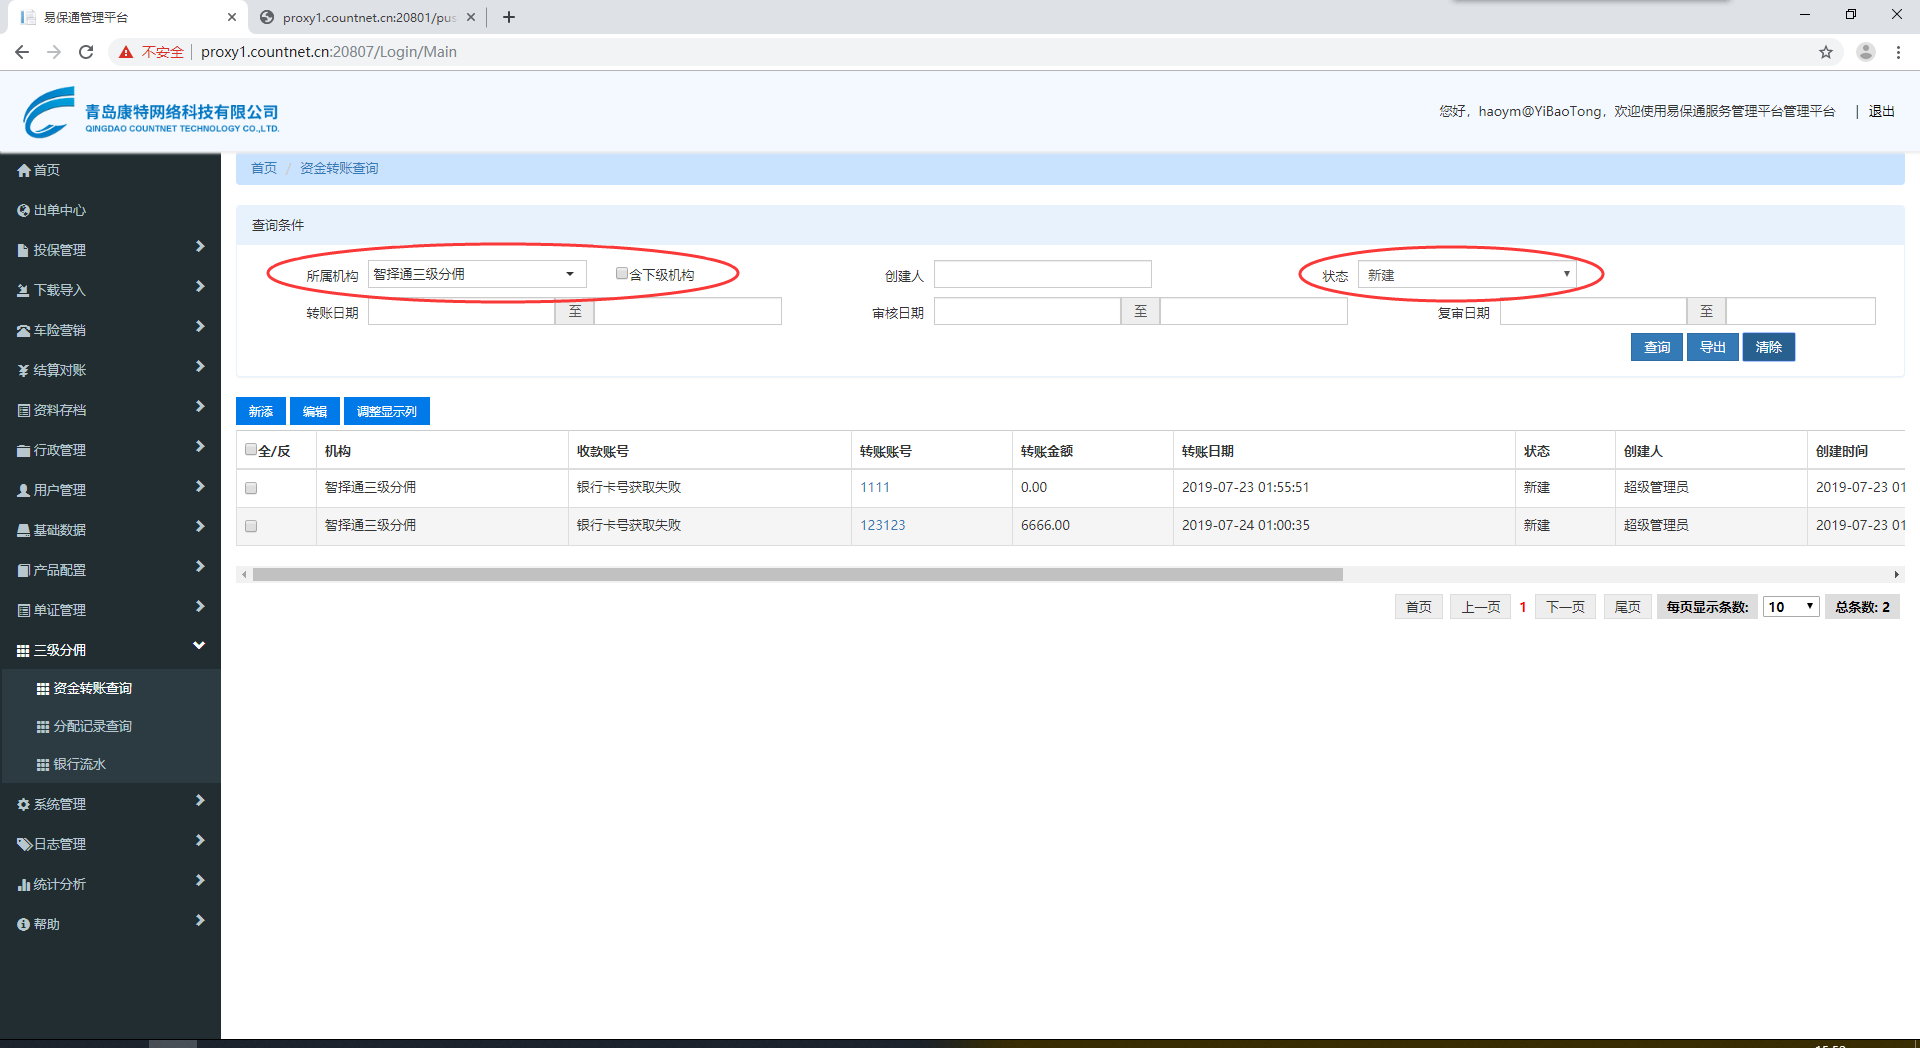Viewport: 1920px width, 1048px height.
Task: Select the row checkbox for transfer 123123
Action: (251, 526)
